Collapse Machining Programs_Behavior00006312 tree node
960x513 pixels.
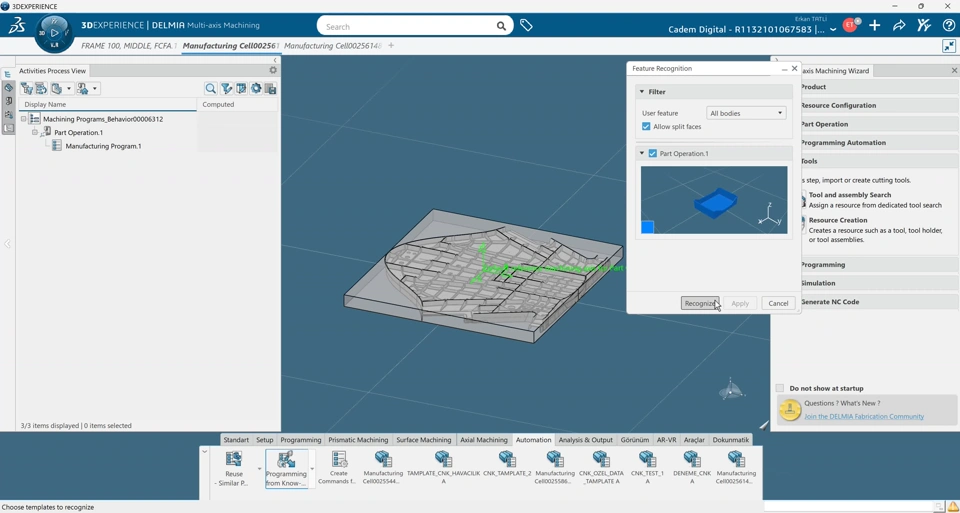coord(24,119)
